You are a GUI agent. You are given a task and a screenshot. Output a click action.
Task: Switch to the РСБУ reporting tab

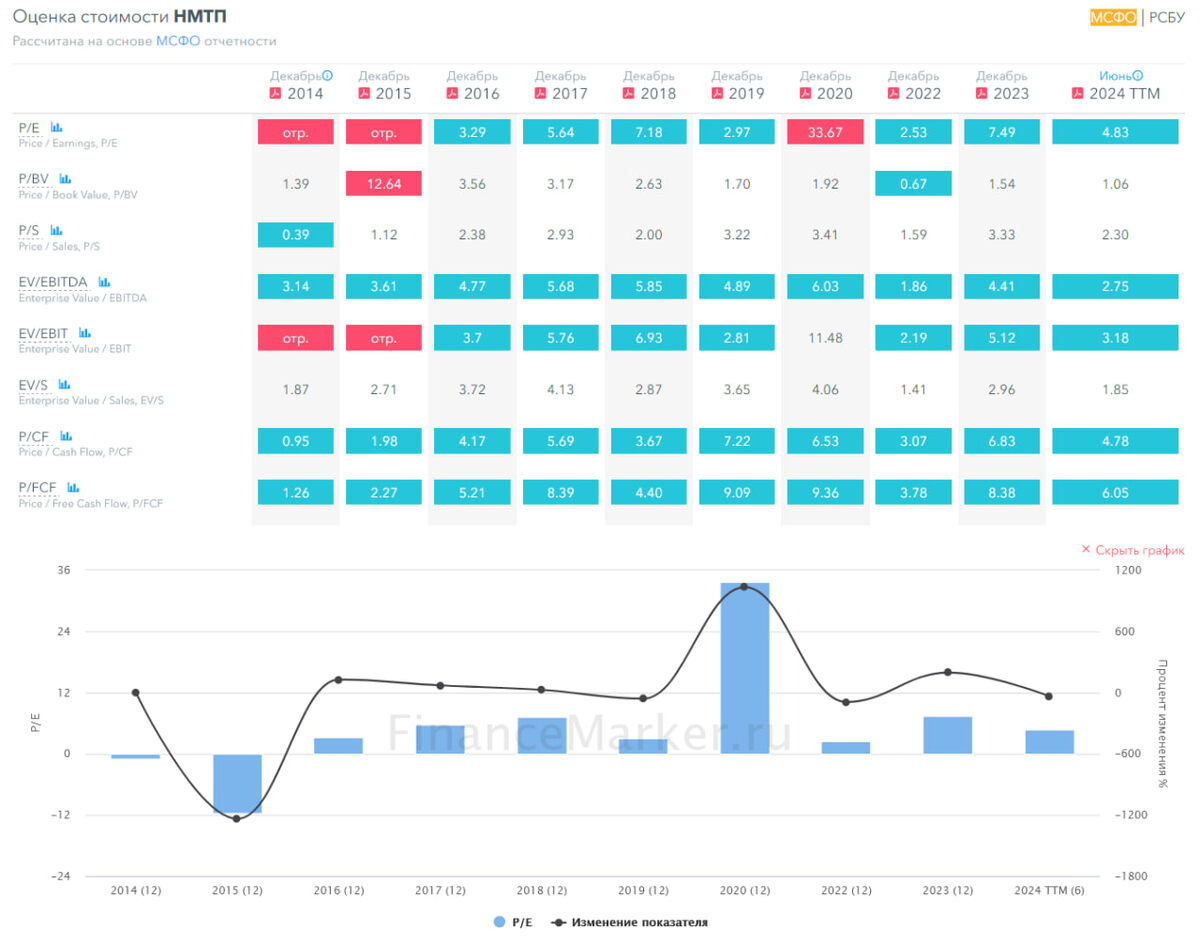[x=1167, y=16]
